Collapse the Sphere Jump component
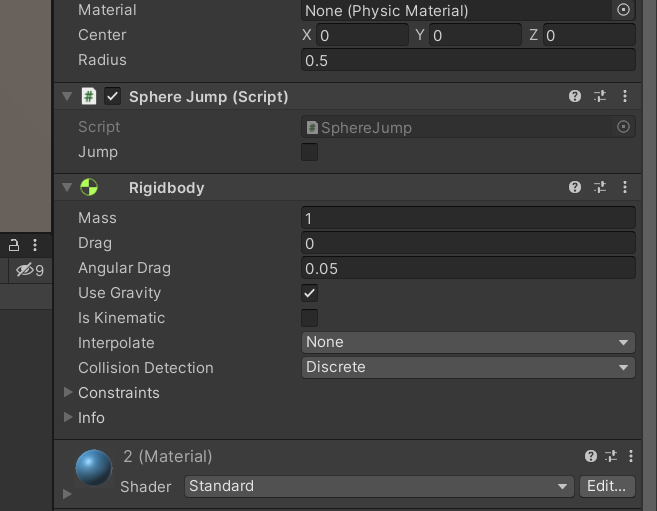 (67, 96)
